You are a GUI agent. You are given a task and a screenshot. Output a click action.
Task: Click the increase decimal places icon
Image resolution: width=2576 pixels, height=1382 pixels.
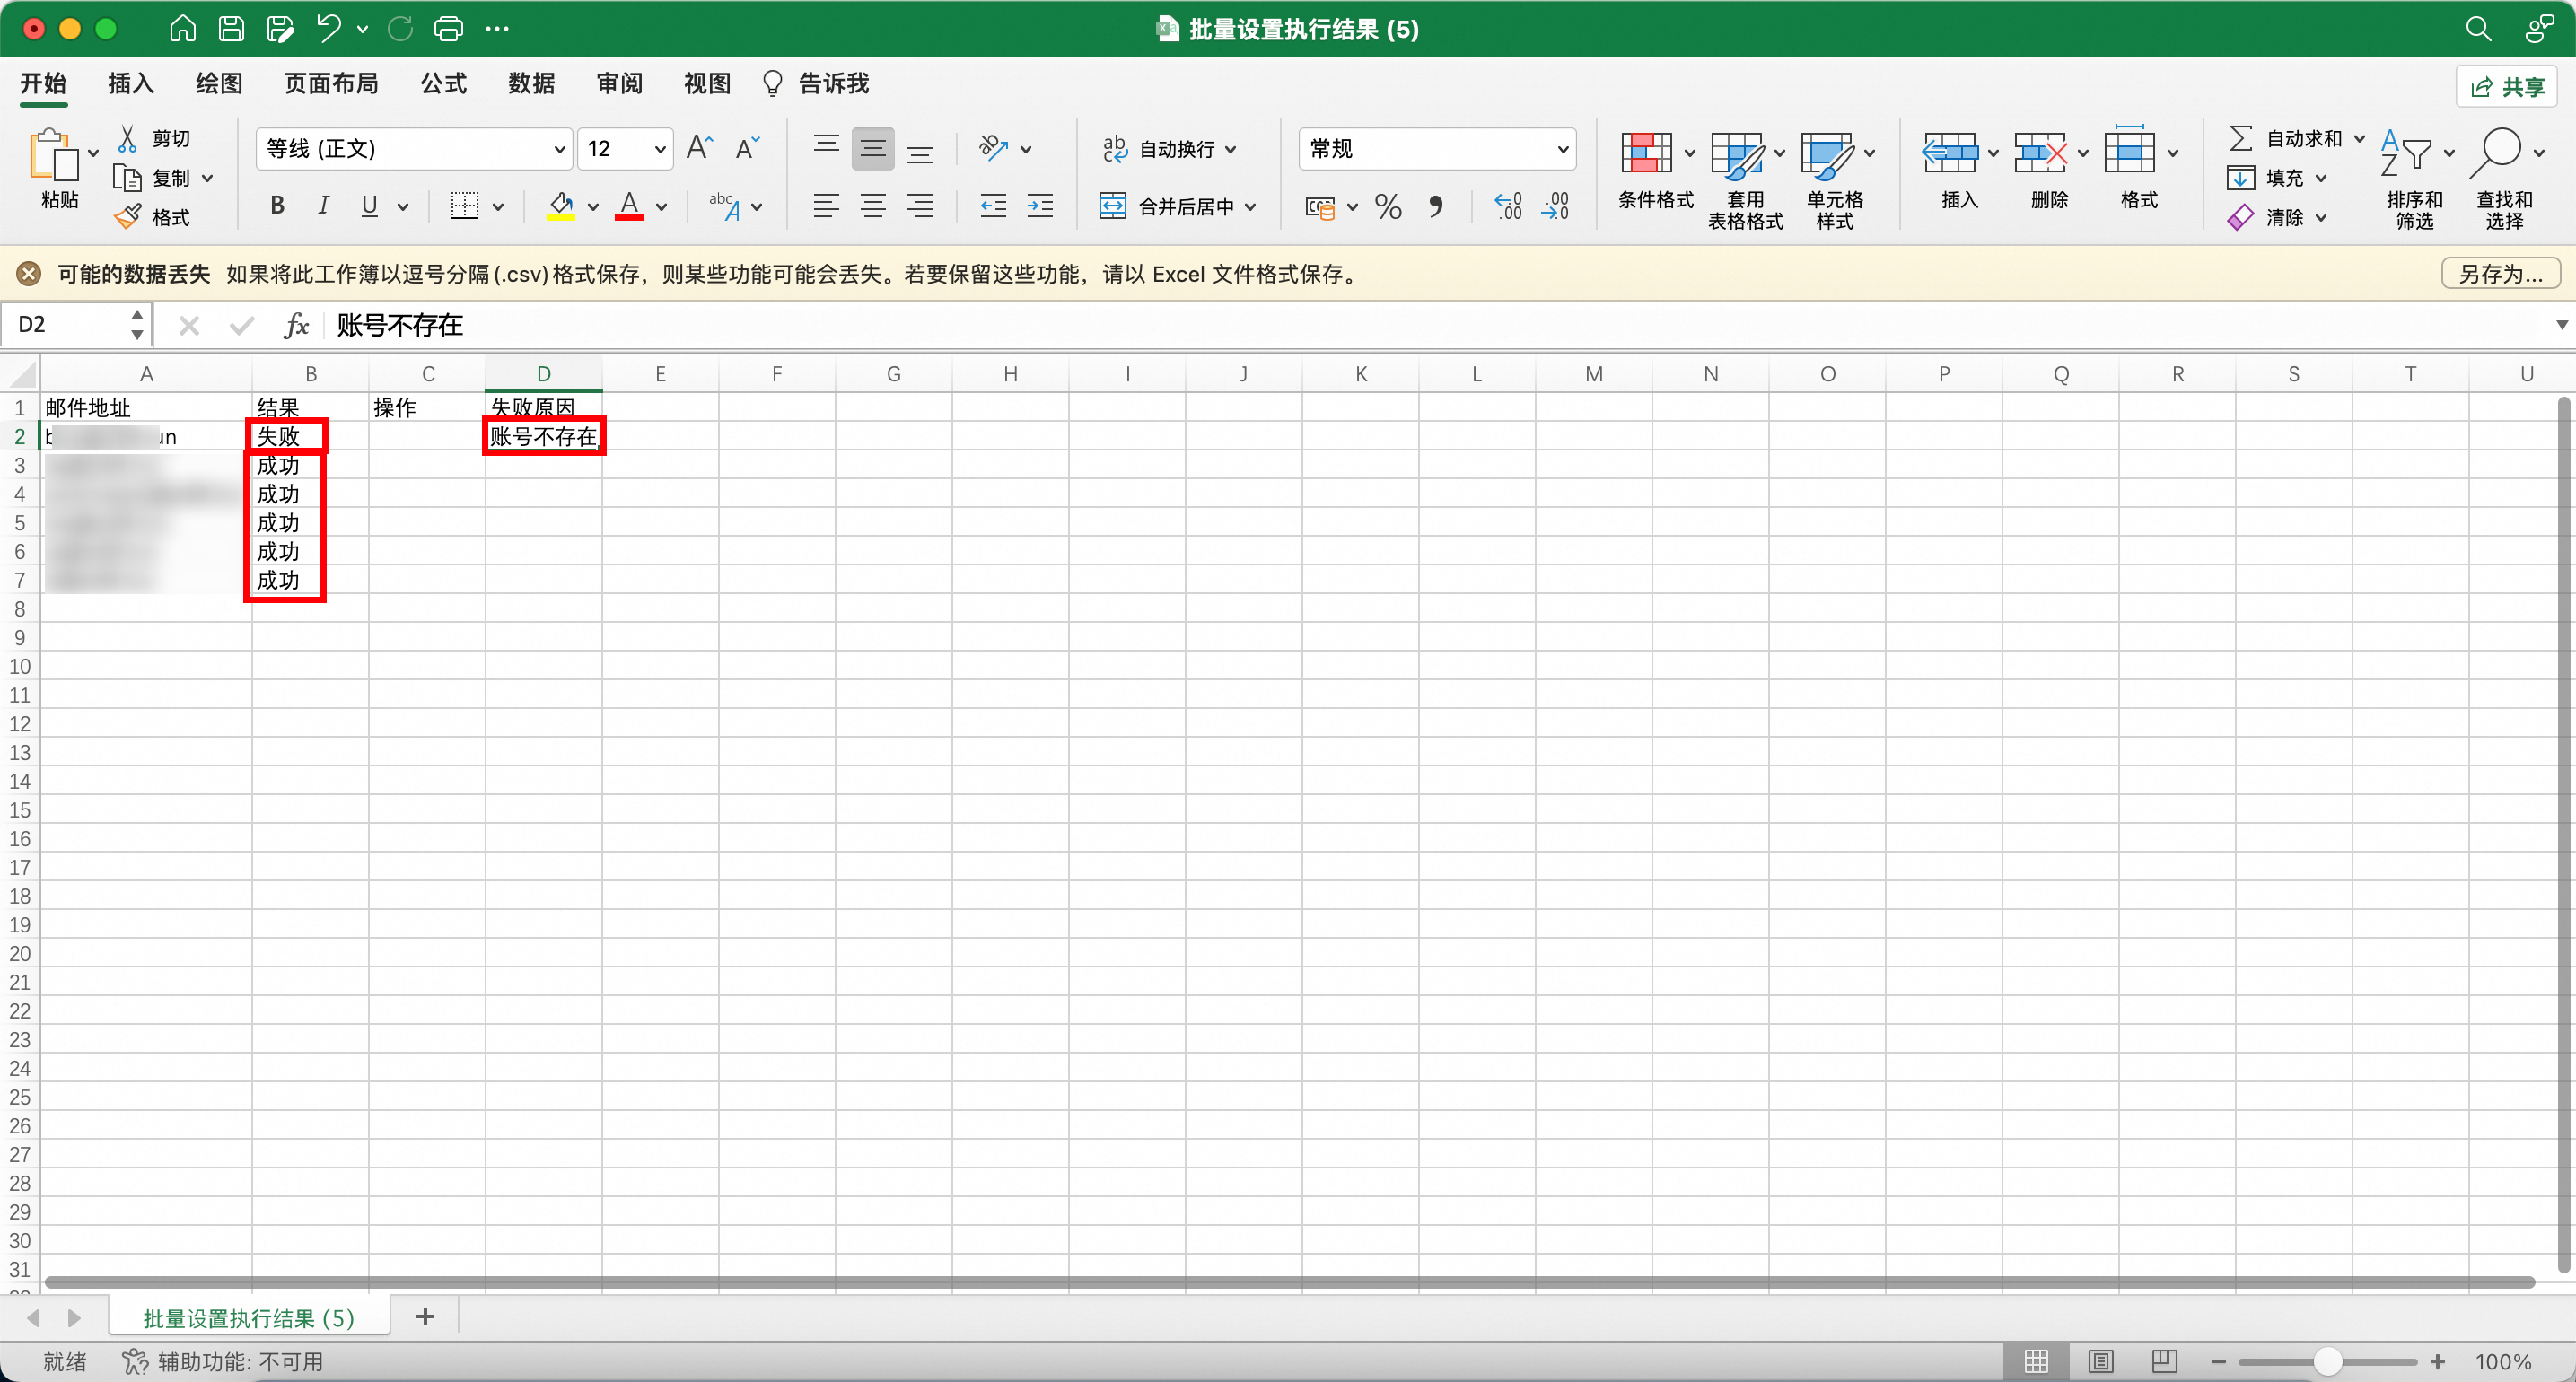coord(1508,207)
